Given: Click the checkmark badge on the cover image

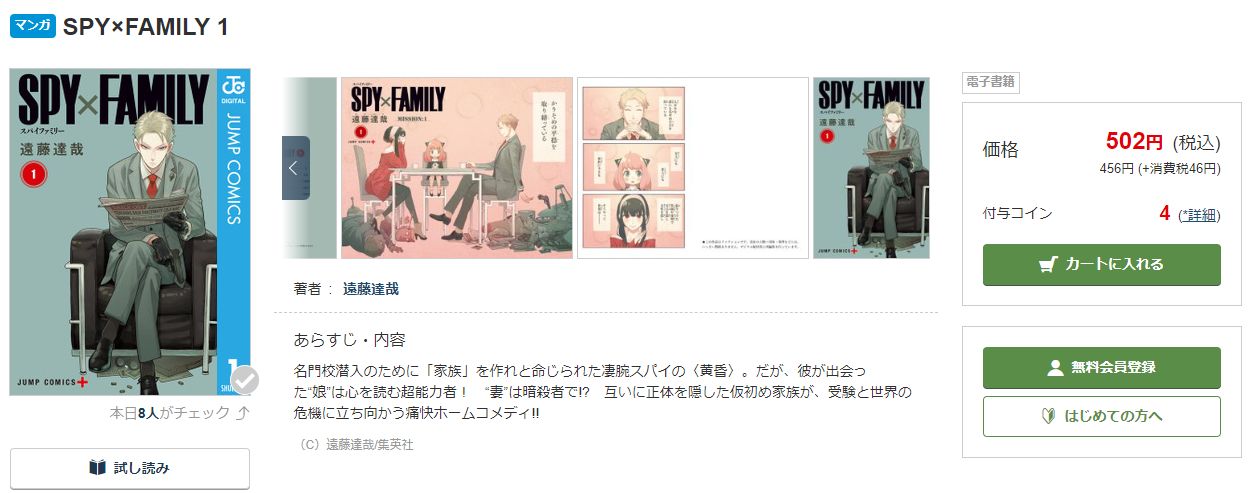Looking at the screenshot, I should click(x=244, y=381).
